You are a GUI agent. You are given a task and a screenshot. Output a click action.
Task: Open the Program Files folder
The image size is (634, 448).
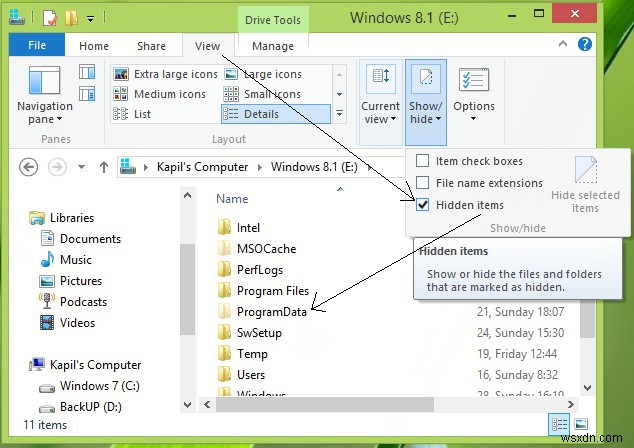[272, 291]
